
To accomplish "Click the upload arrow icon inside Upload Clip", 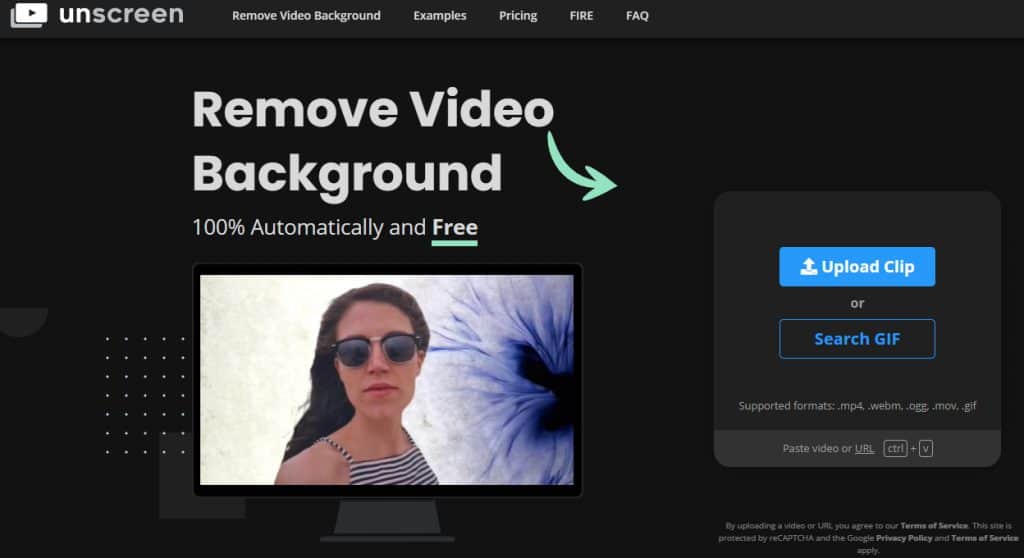I will (x=809, y=267).
